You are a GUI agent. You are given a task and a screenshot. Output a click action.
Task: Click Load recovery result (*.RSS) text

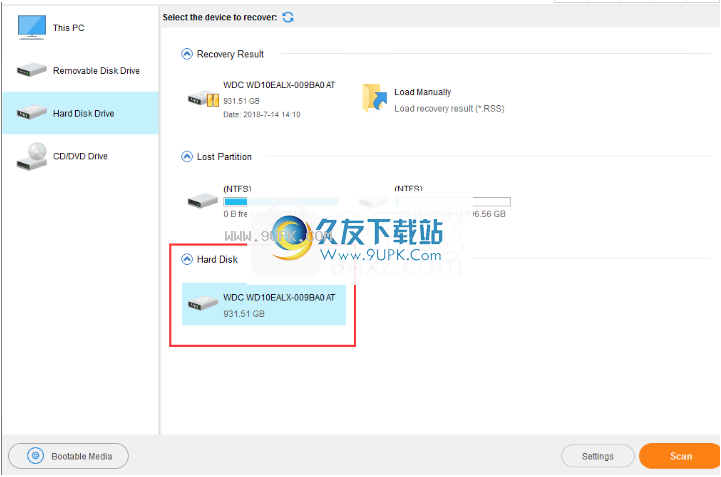coord(449,109)
